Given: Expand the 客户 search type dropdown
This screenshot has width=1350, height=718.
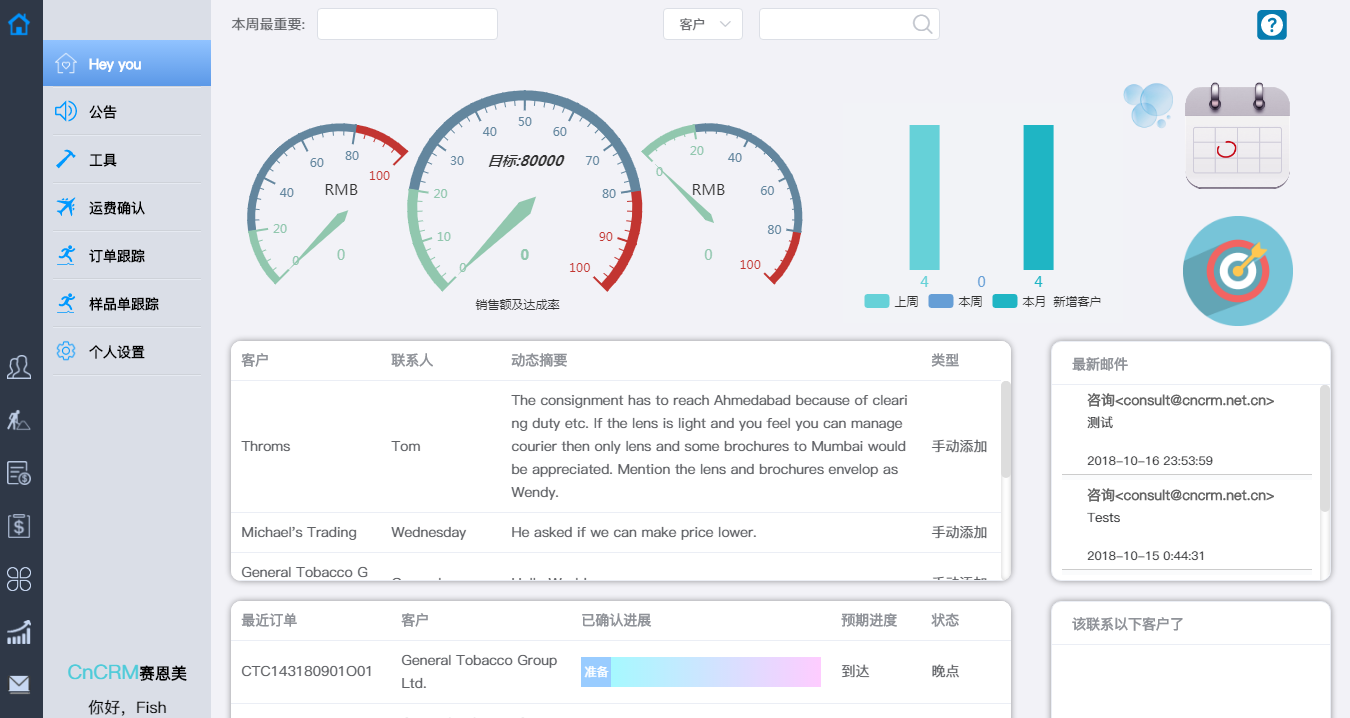Looking at the screenshot, I should point(702,24).
